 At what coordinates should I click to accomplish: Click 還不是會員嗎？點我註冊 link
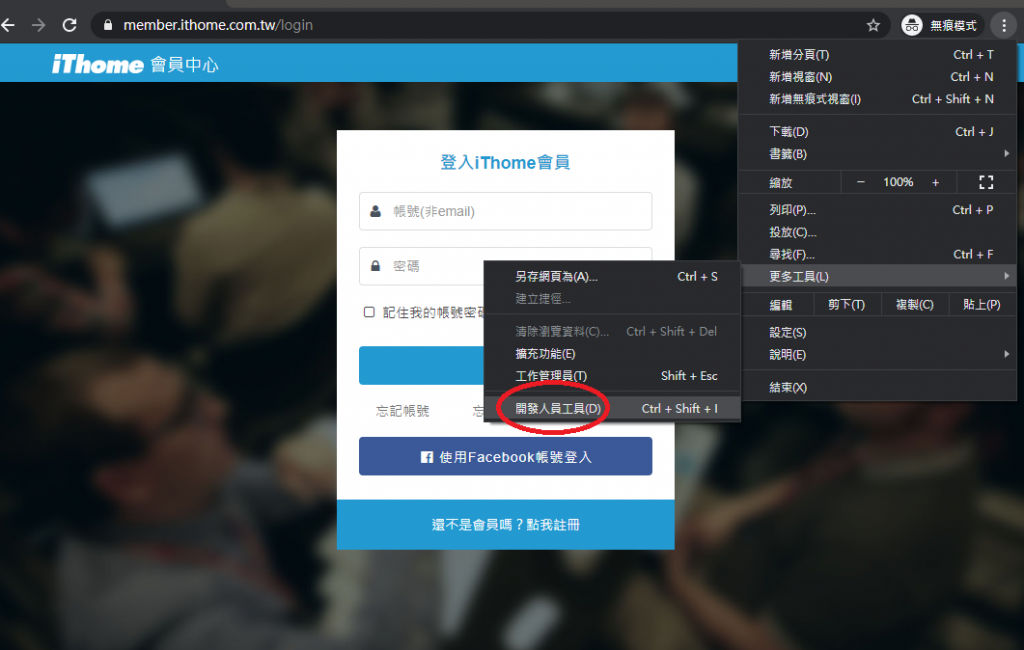pyautogui.click(x=505, y=525)
